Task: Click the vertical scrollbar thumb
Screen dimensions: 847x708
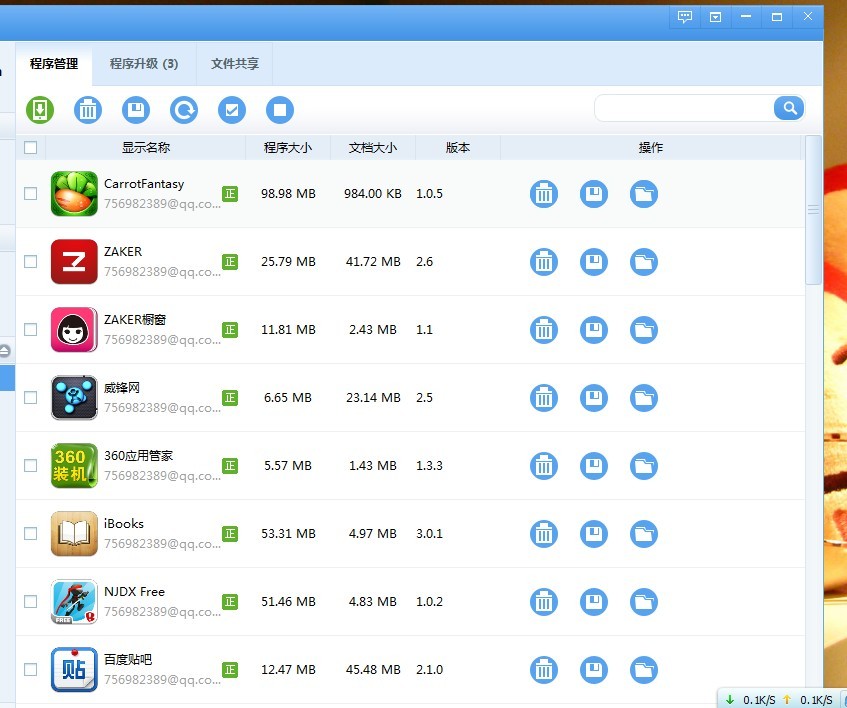Action: (813, 210)
